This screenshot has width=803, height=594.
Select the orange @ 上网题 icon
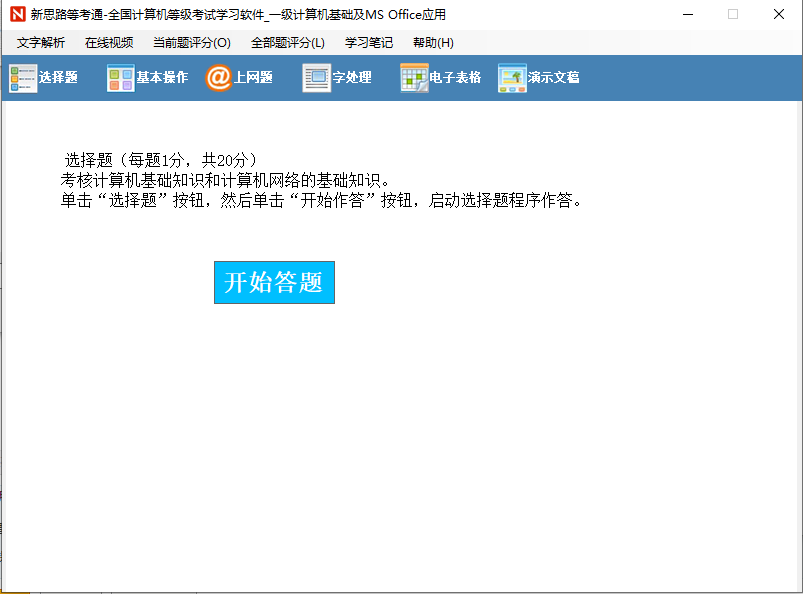pos(218,78)
